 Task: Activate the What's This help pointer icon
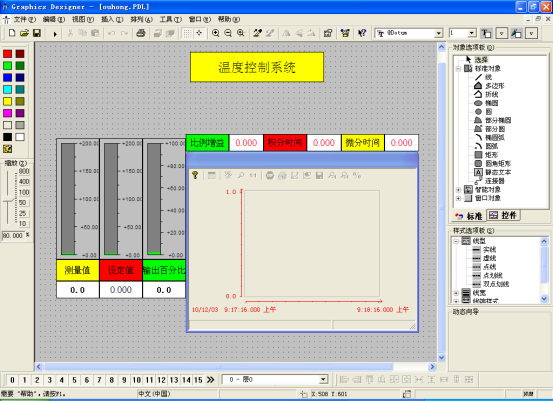pyautogui.click(x=362, y=33)
